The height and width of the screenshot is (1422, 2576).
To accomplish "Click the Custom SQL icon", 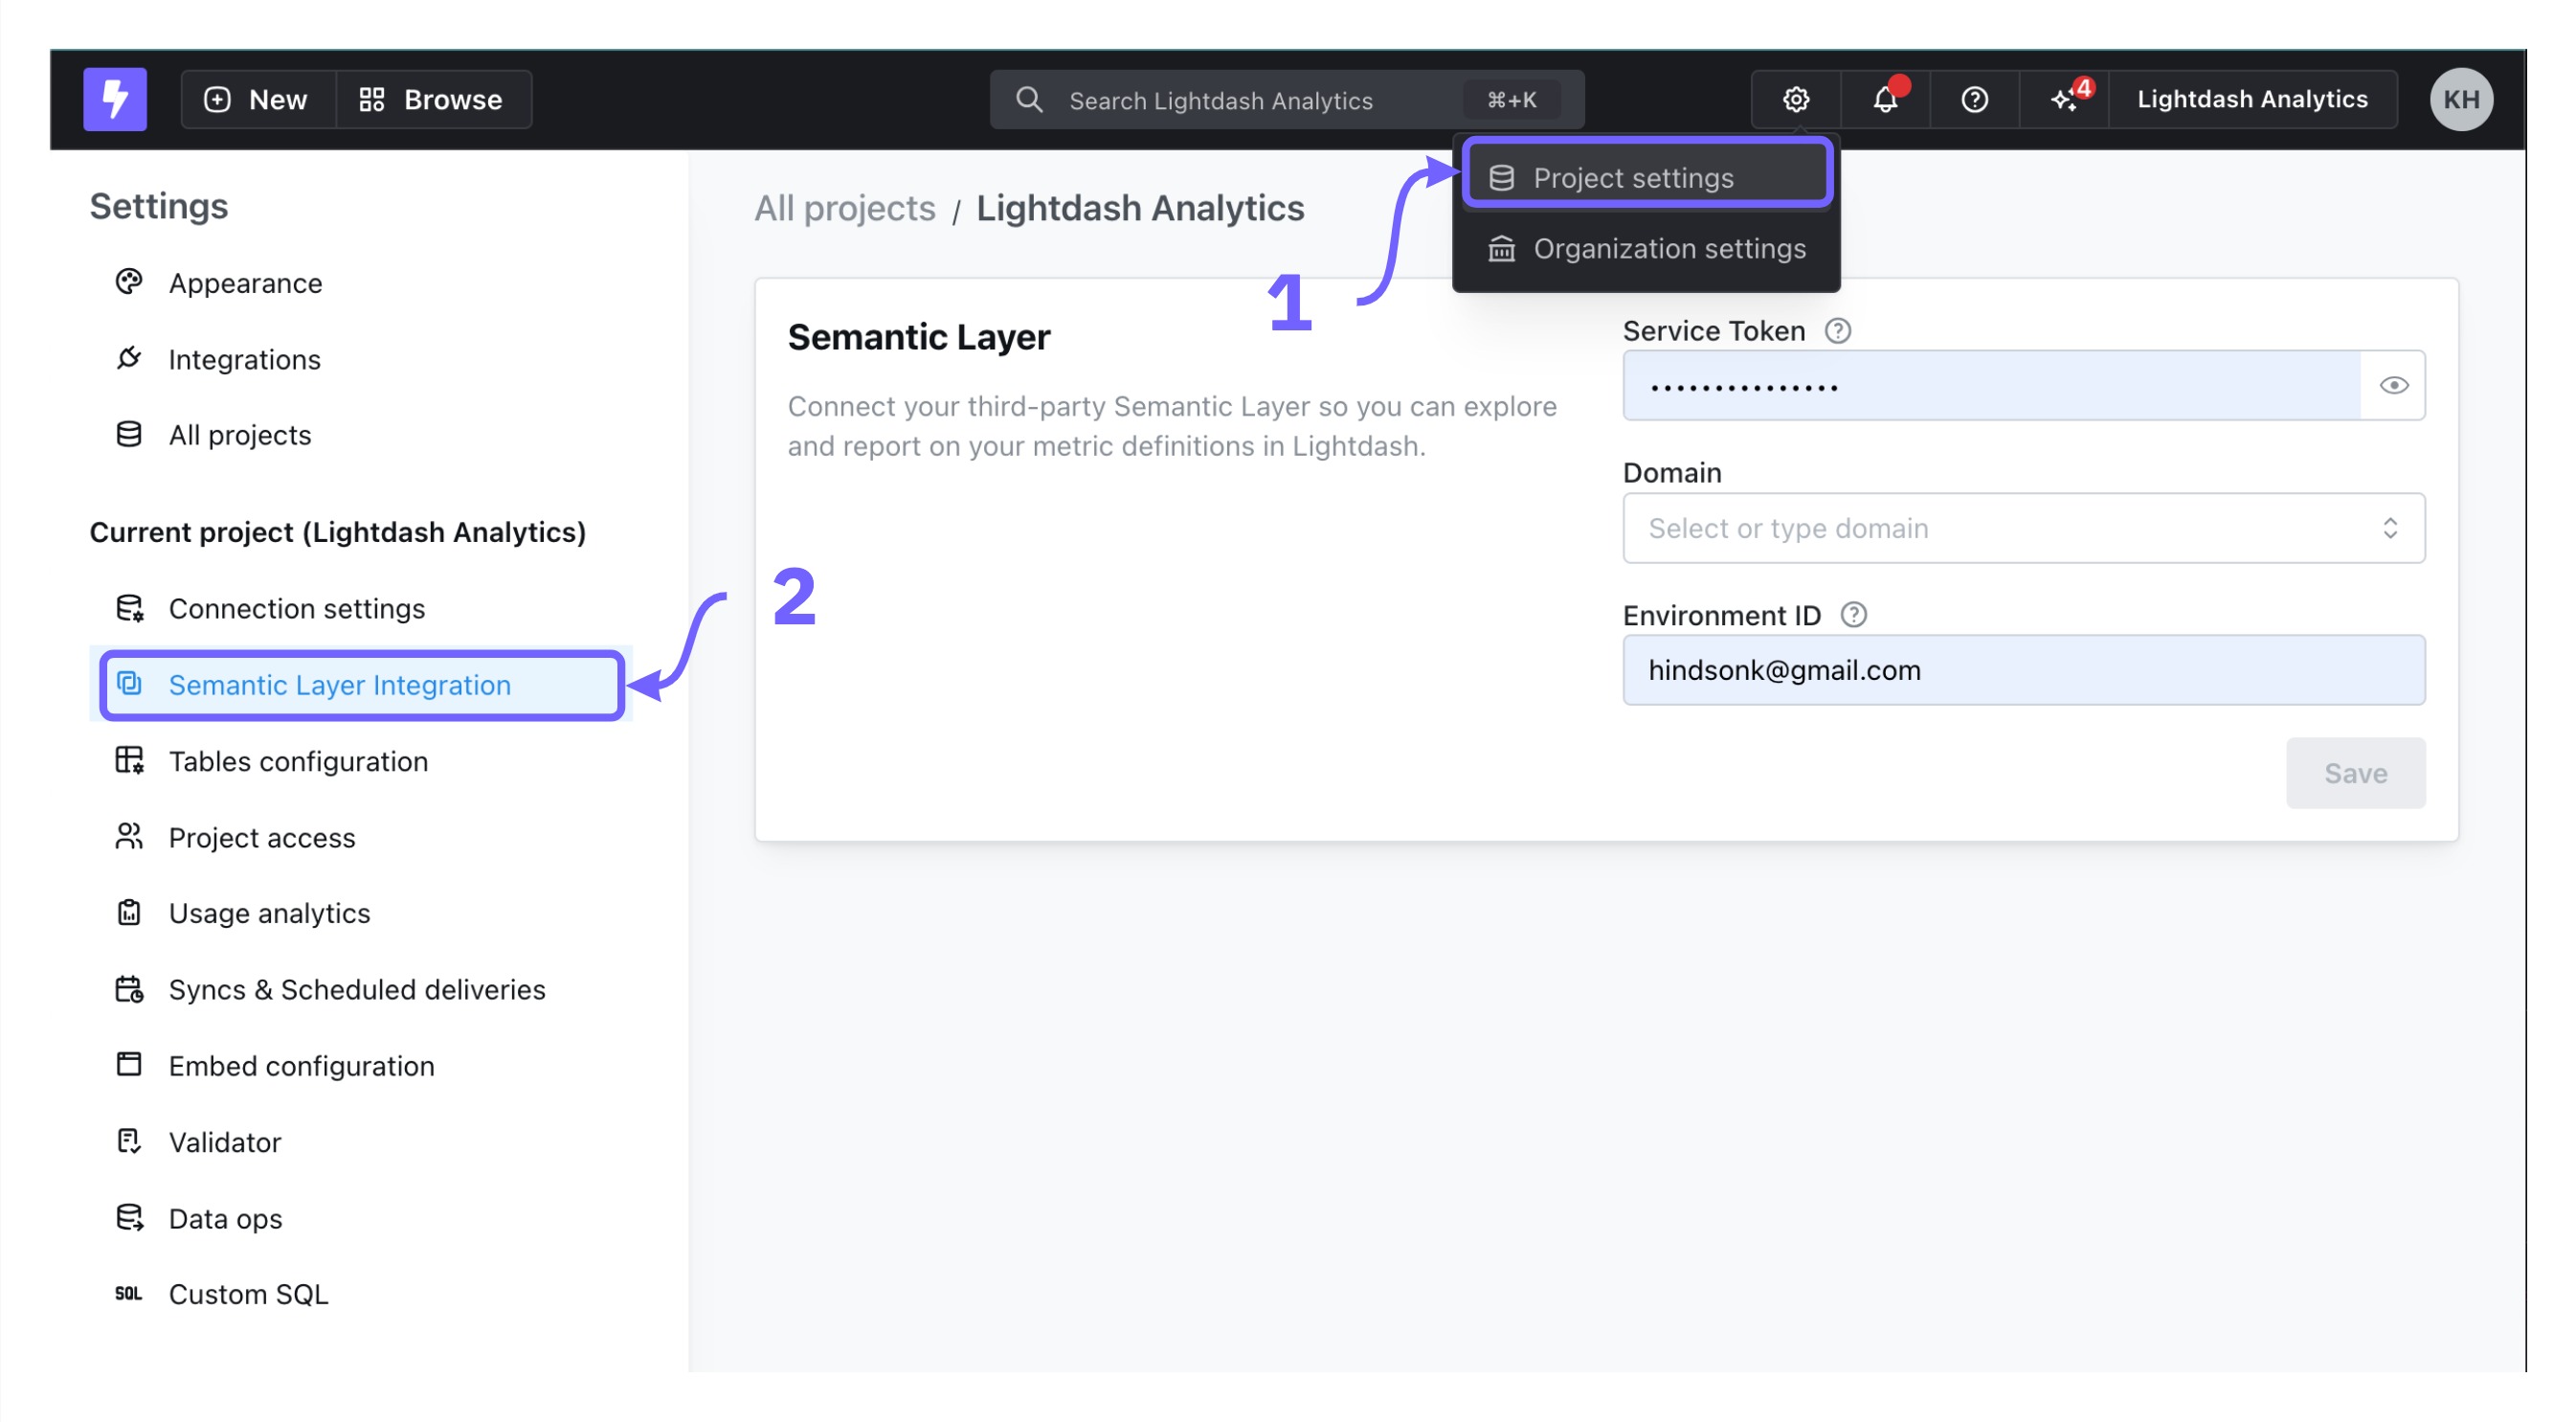I will point(129,1294).
